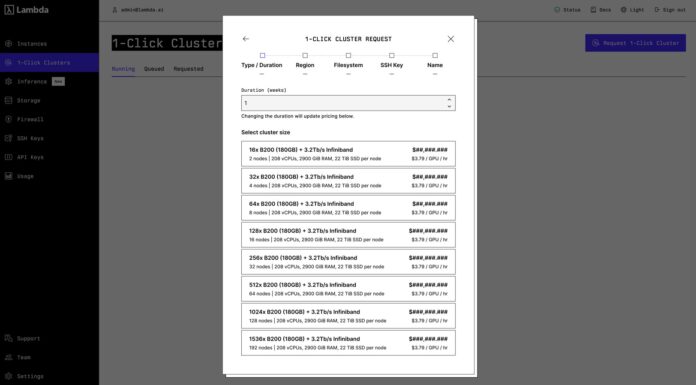Select the Type / Duration step marker
Screen dimensions: 696x385
point(262,56)
